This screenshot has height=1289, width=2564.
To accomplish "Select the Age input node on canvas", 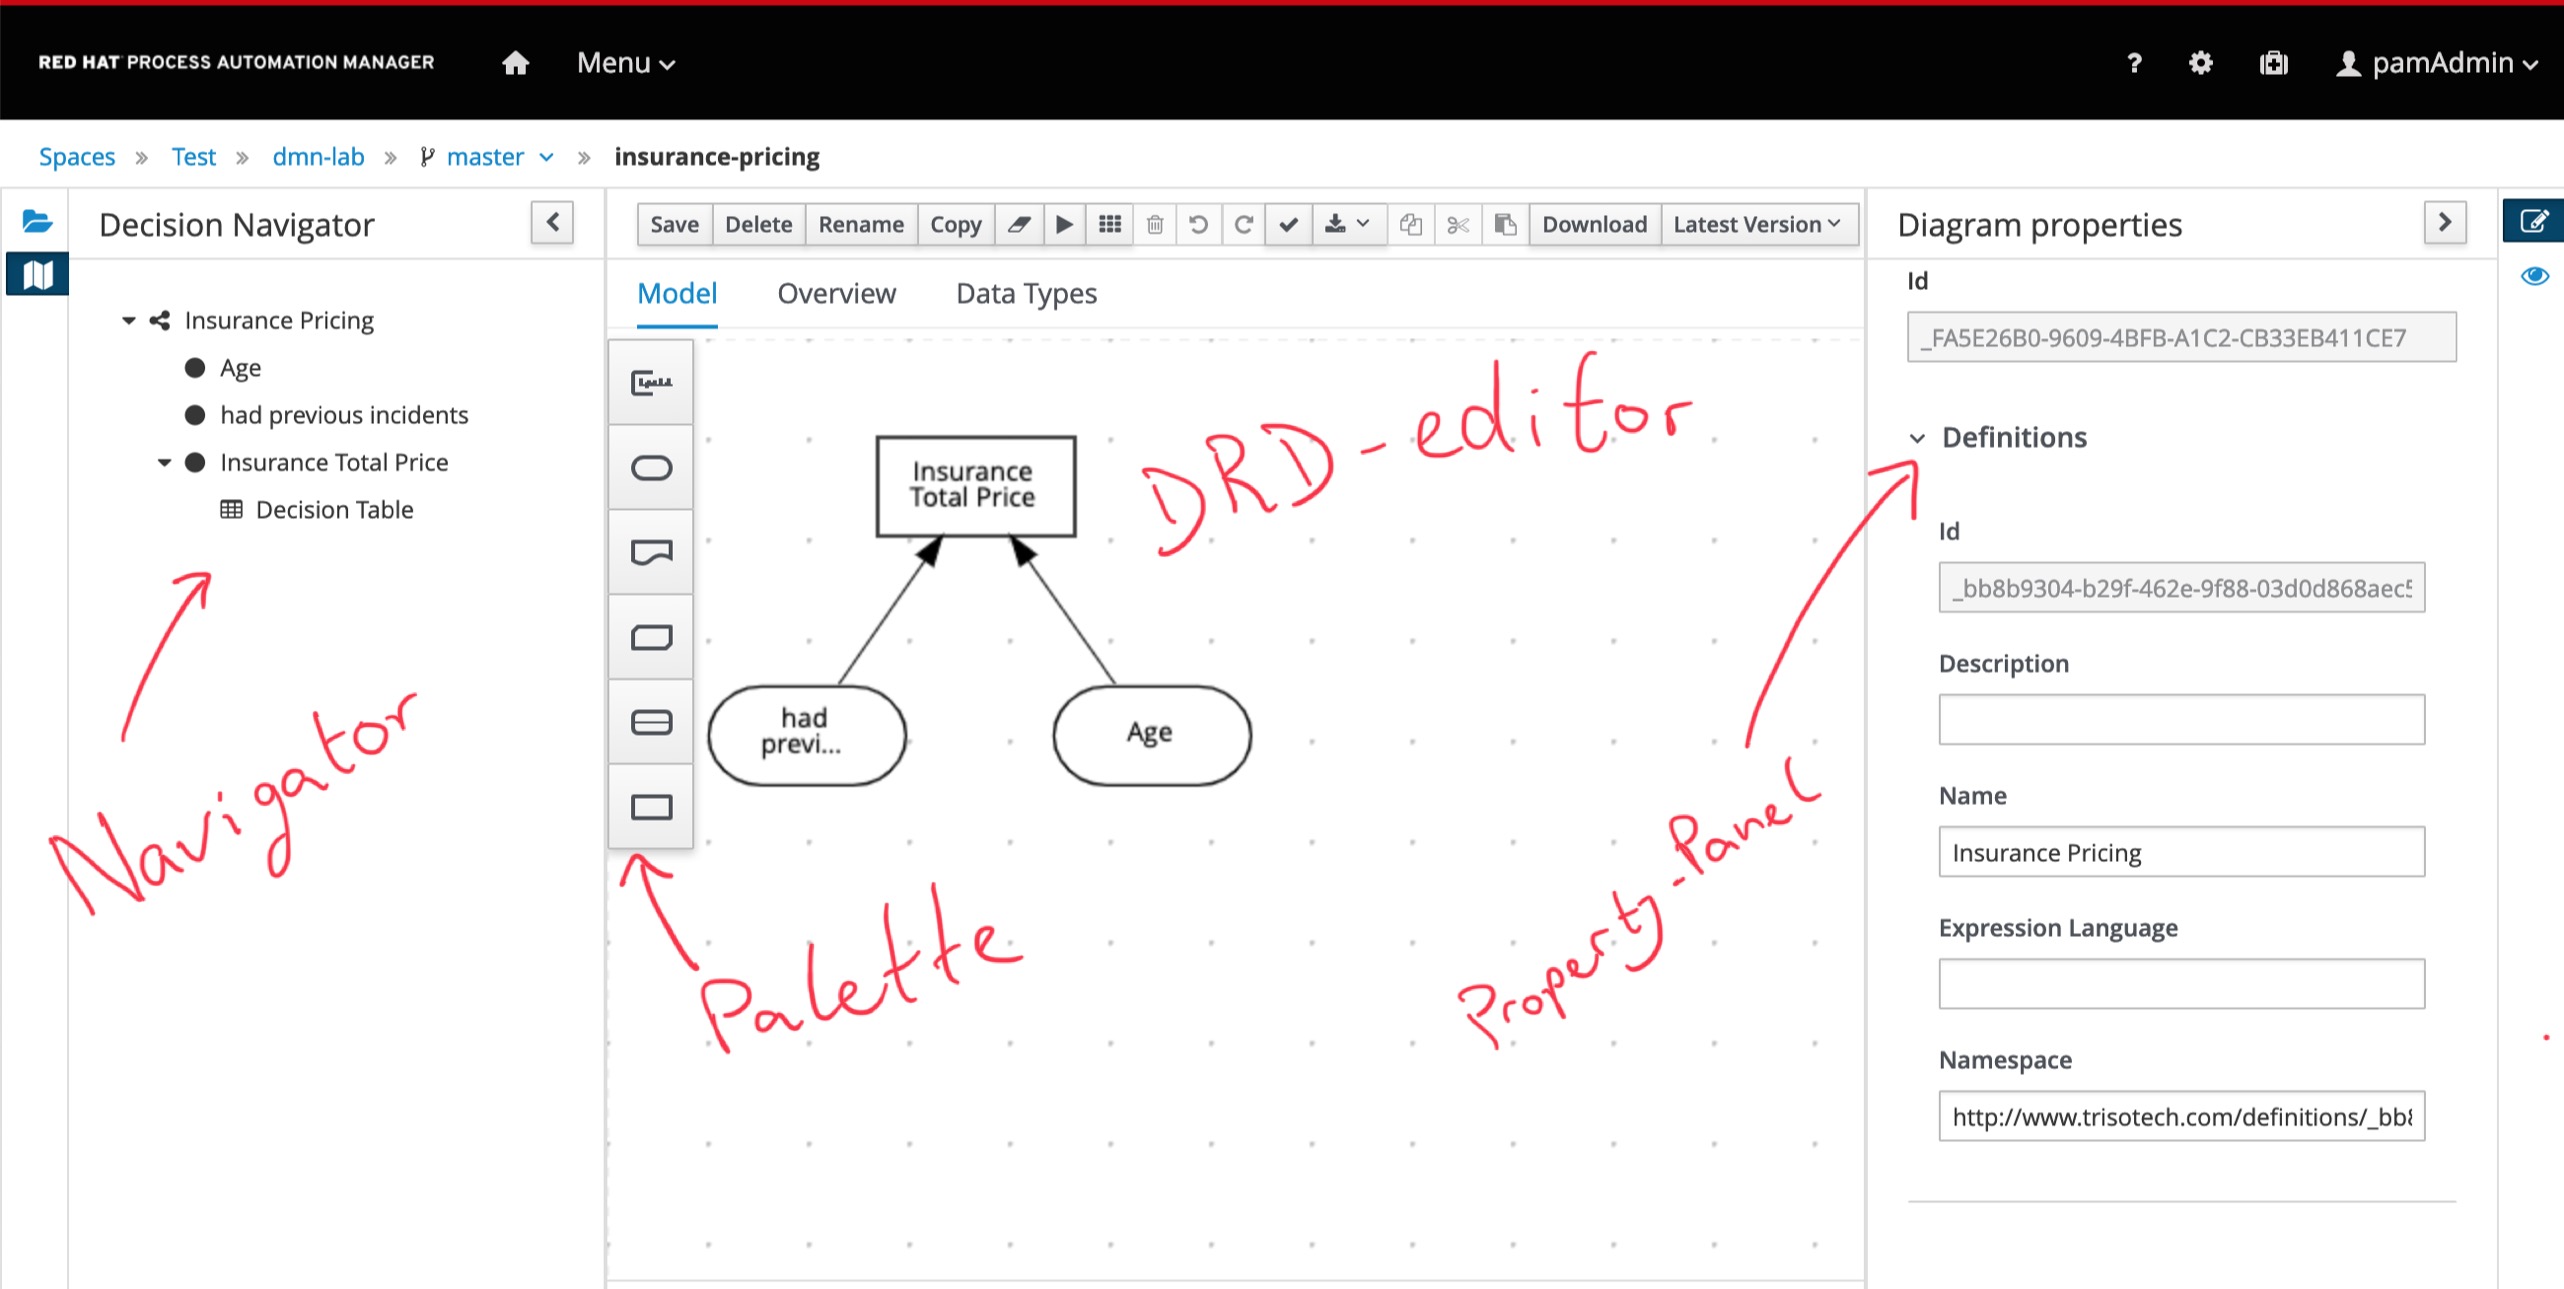I will click(1151, 735).
